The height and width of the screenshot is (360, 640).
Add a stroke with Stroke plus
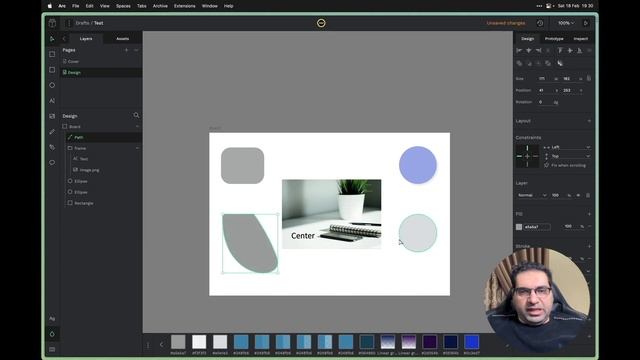pyautogui.click(x=589, y=246)
